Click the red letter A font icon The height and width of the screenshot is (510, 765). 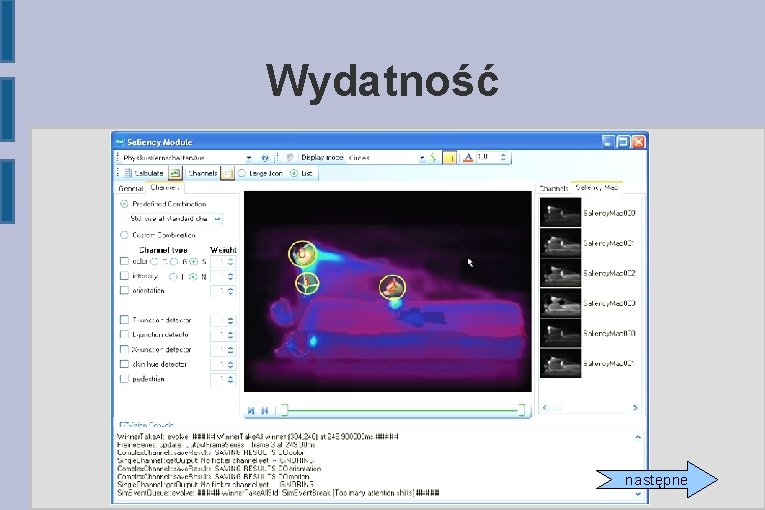[x=468, y=157]
